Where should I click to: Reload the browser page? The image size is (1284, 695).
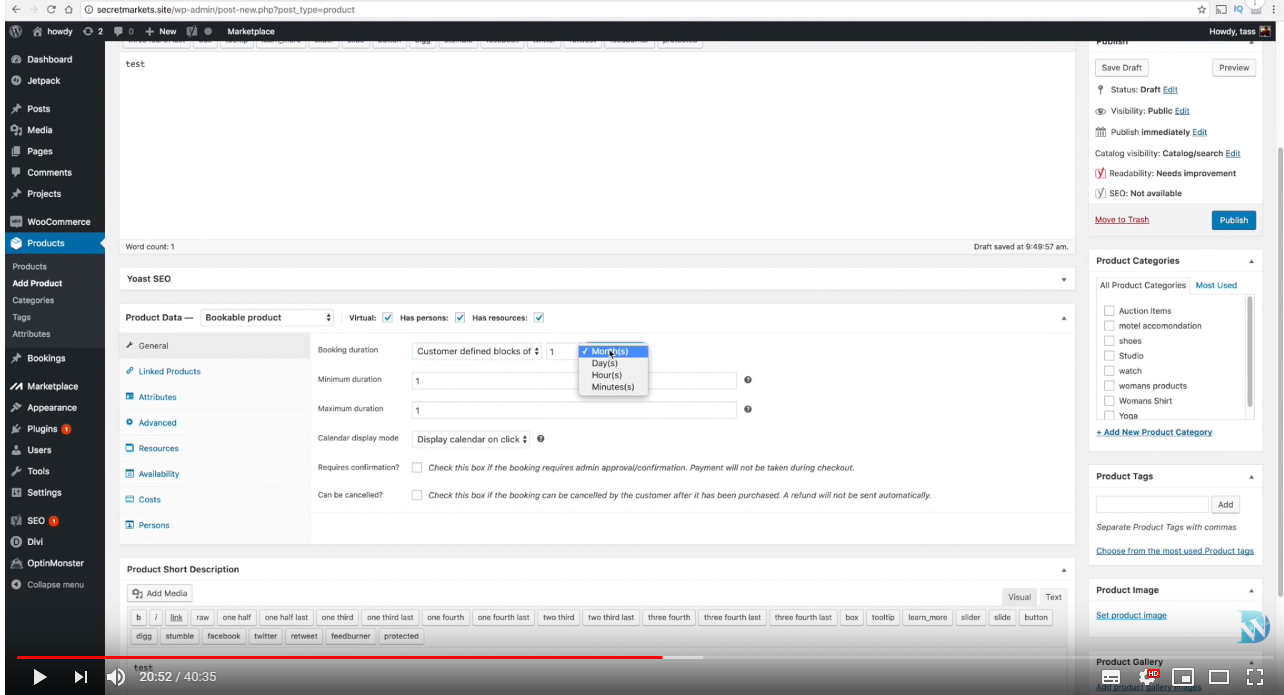click(50, 9)
